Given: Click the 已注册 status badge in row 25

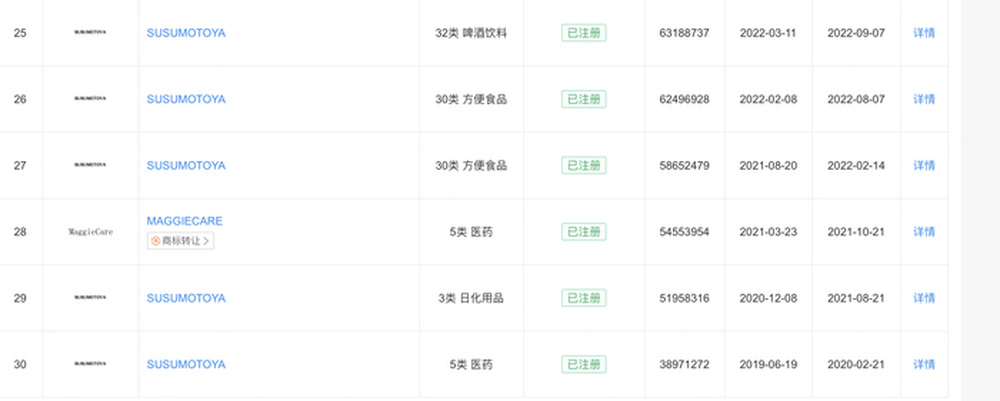Looking at the screenshot, I should (583, 33).
